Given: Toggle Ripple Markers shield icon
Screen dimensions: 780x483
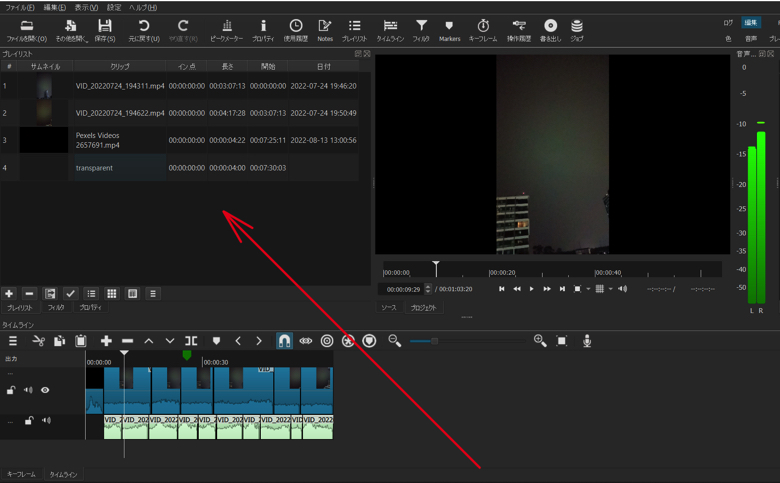Looking at the screenshot, I should 369,341.
